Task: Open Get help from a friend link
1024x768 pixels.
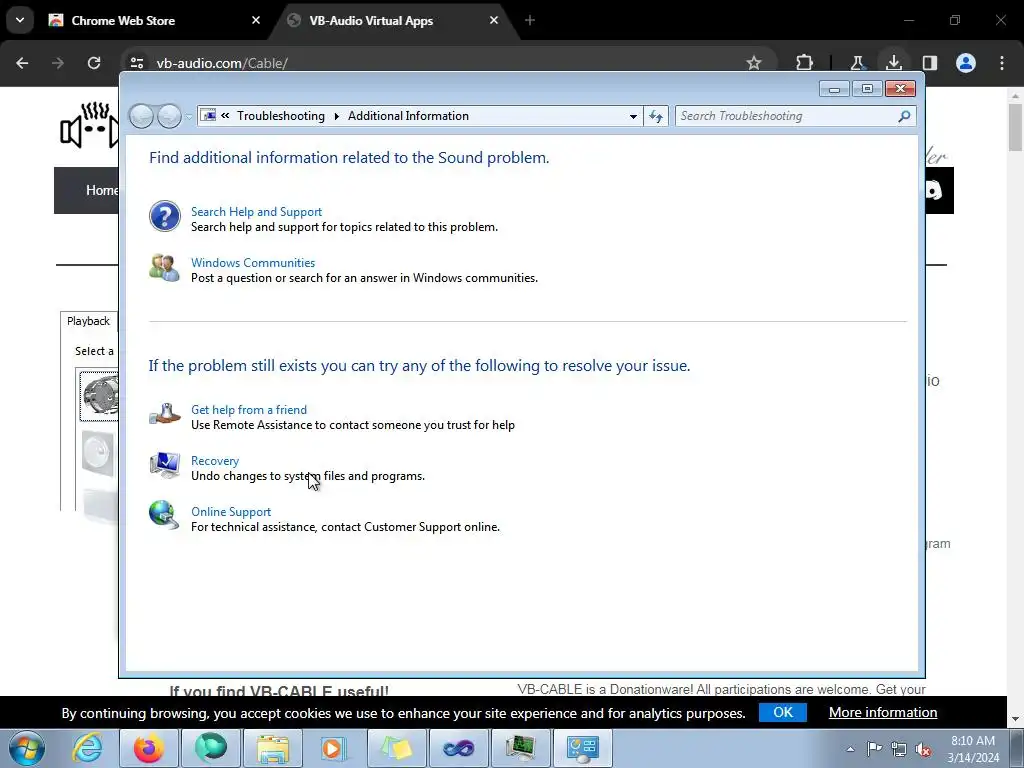Action: 249,409
